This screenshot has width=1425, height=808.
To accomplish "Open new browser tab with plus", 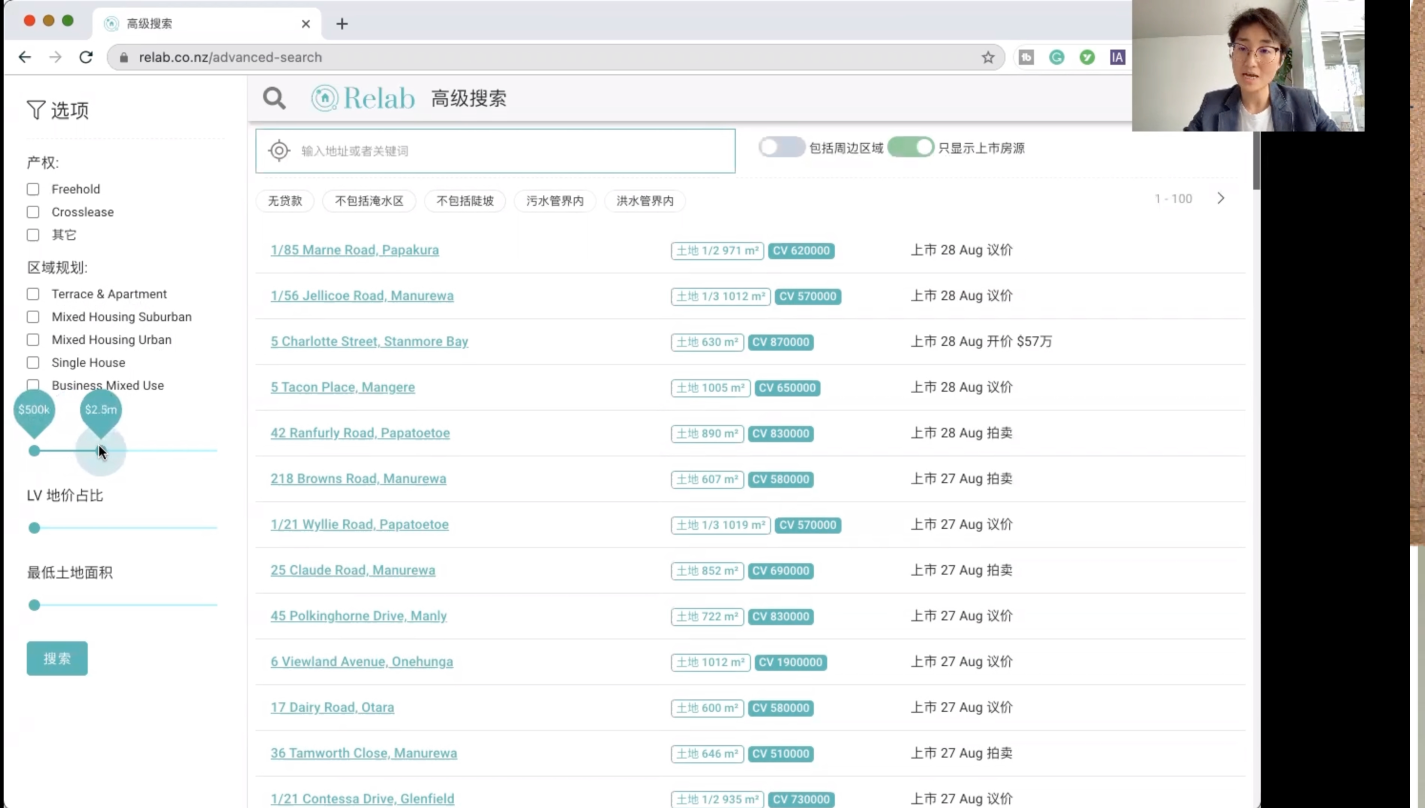I will (342, 23).
